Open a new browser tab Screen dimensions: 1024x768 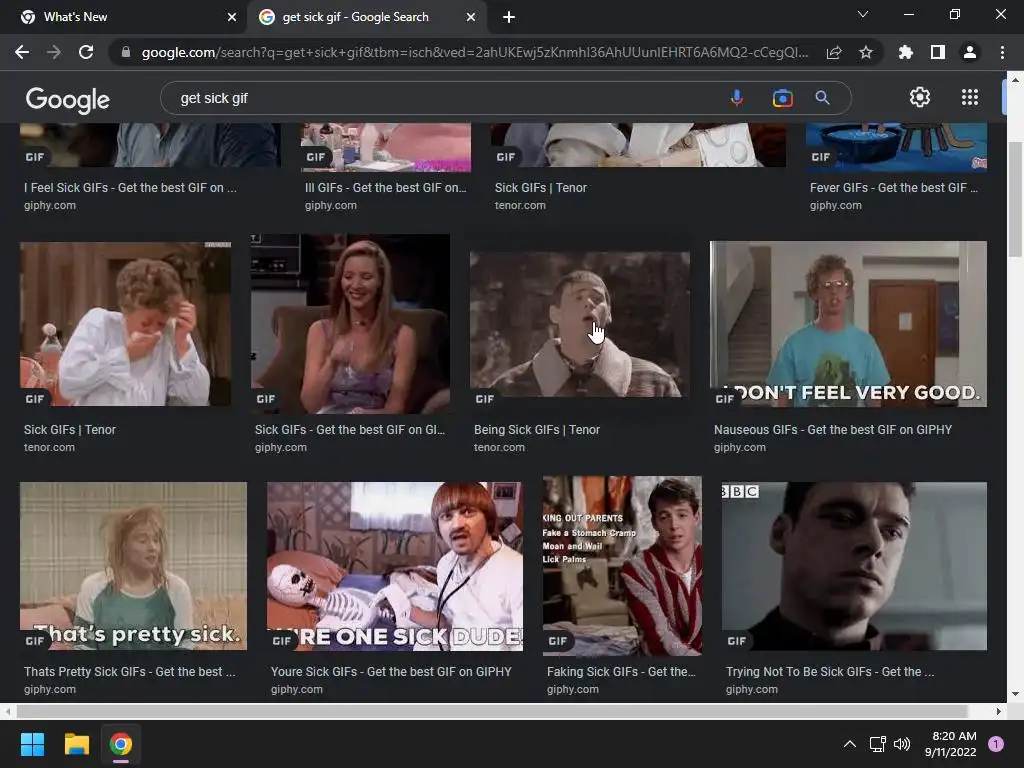[x=509, y=17]
